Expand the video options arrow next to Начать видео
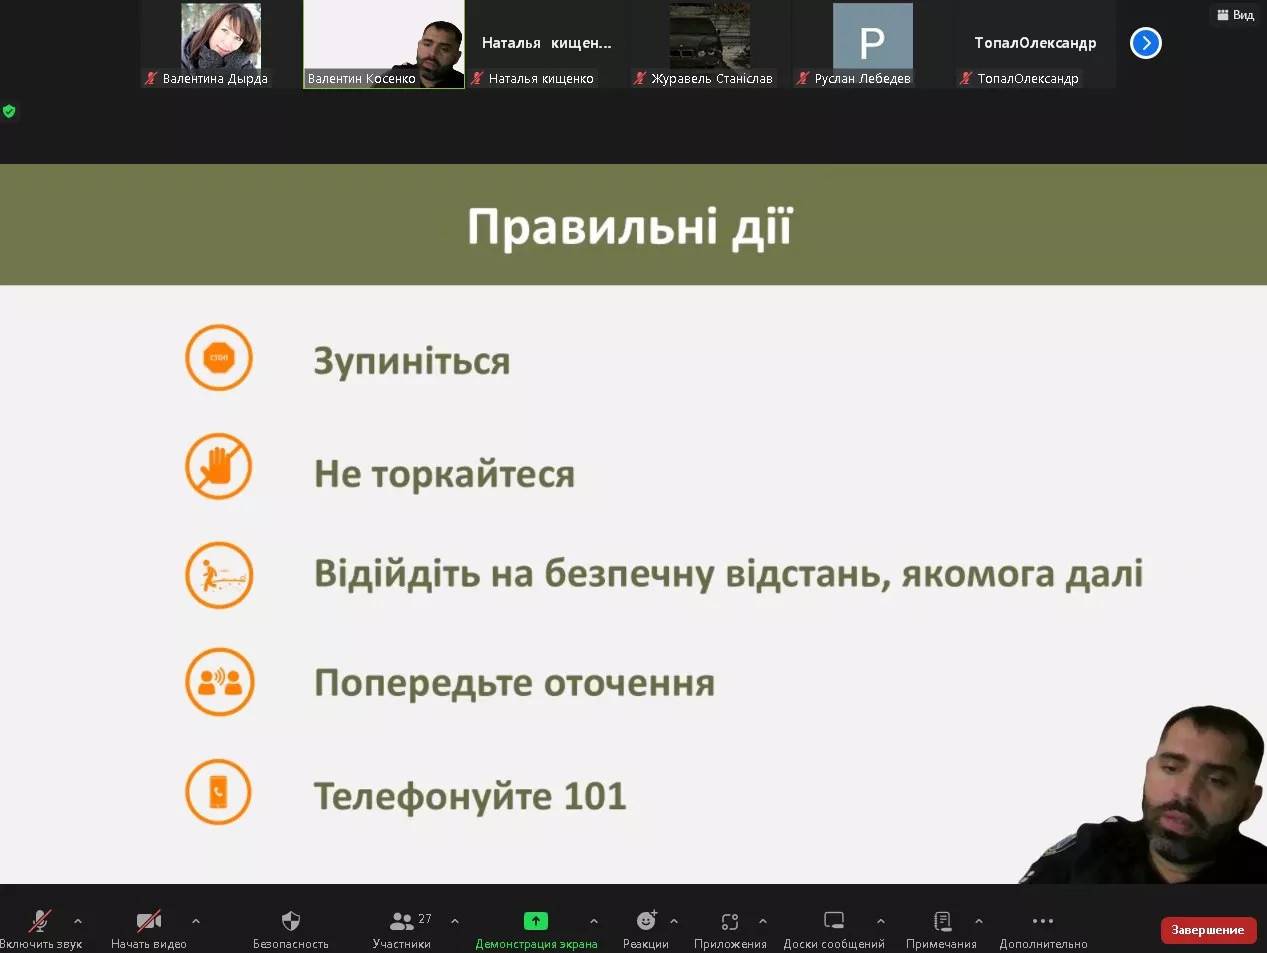Image resolution: width=1267 pixels, height=953 pixels. click(x=196, y=921)
